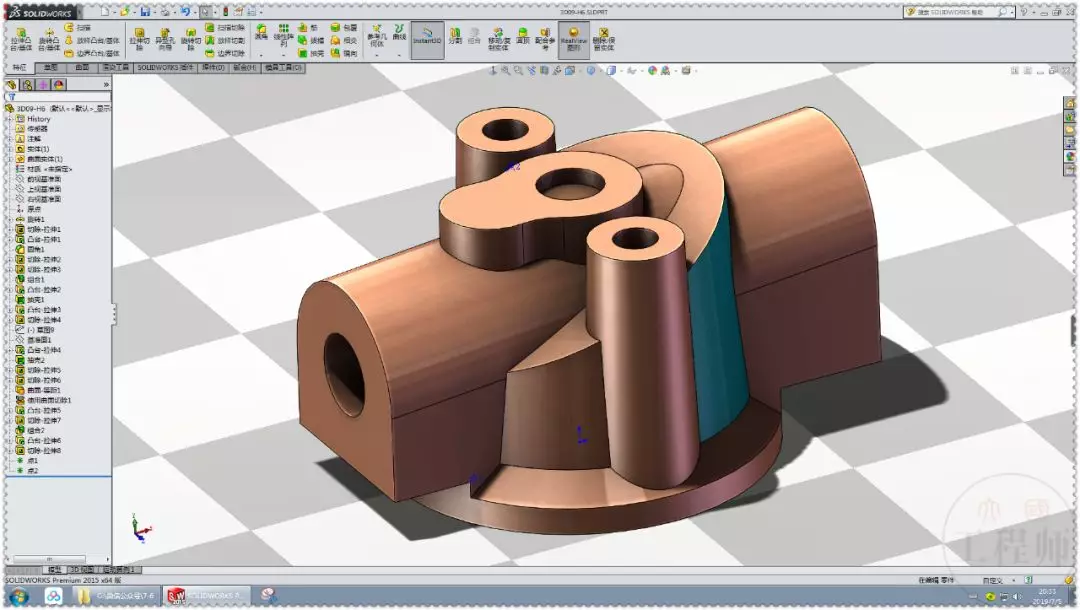Expand the 实体(1) solid bodies folder
This screenshot has height=610, width=1080.
point(10,149)
